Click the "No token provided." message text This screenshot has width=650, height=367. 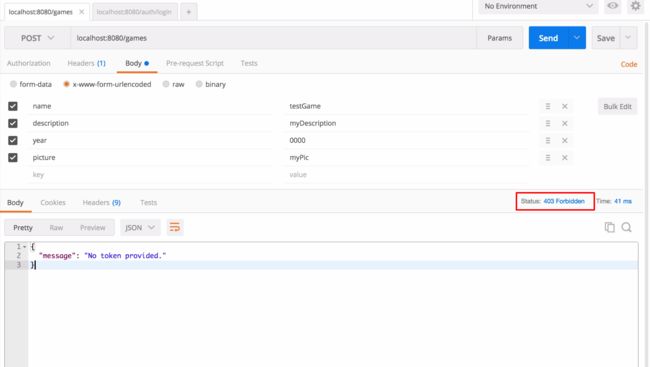(125, 255)
